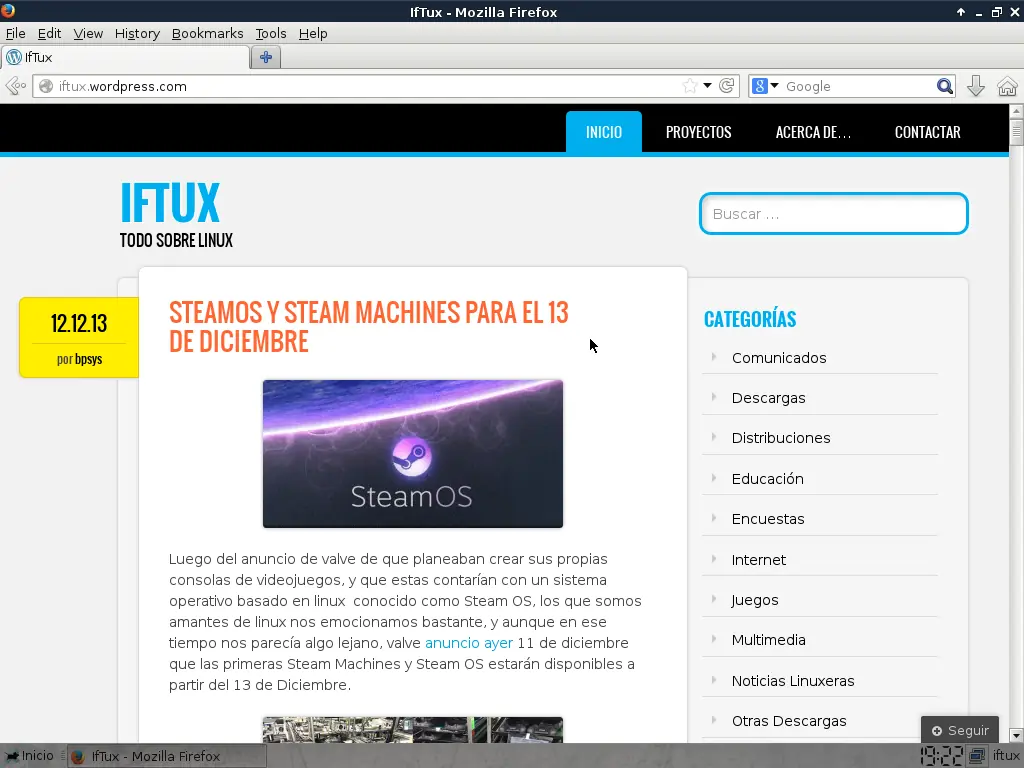1024x768 pixels.
Task: Click the site identity globe icon in the address bar
Action: coord(46,86)
